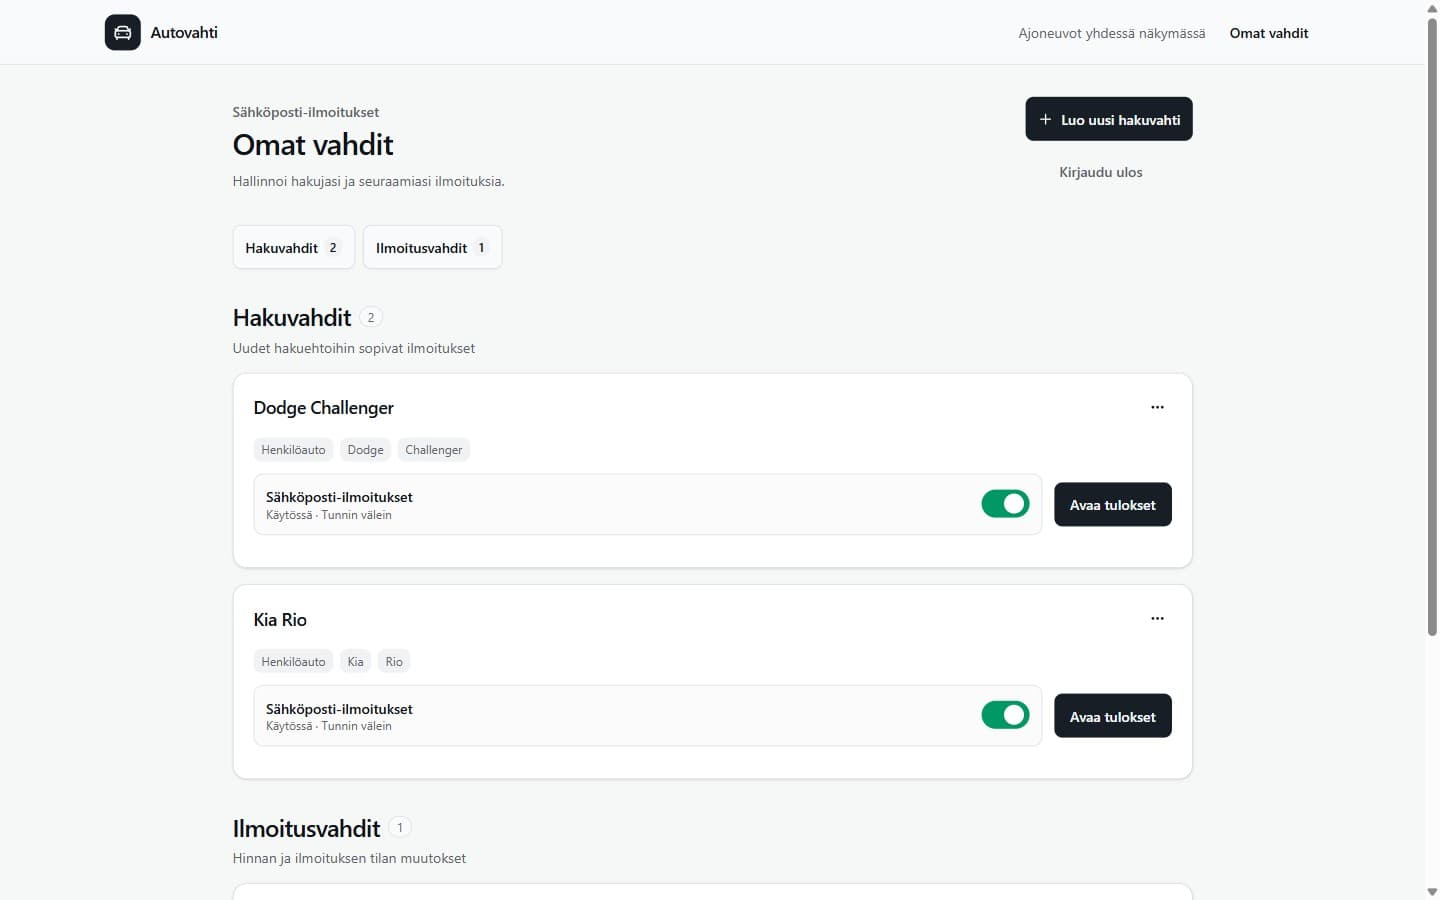Open Ajoneuvot yhdessä näkymässä nav link

[x=1112, y=33]
